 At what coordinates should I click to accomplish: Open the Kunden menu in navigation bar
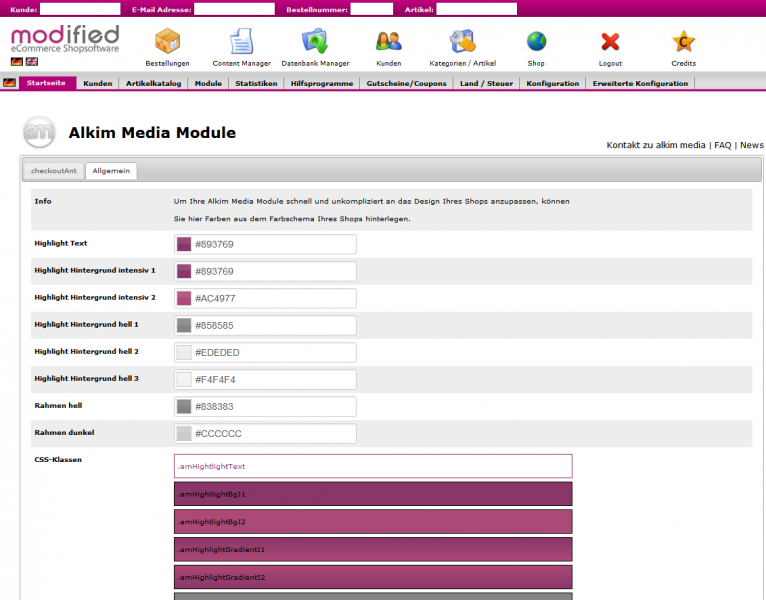pos(98,84)
